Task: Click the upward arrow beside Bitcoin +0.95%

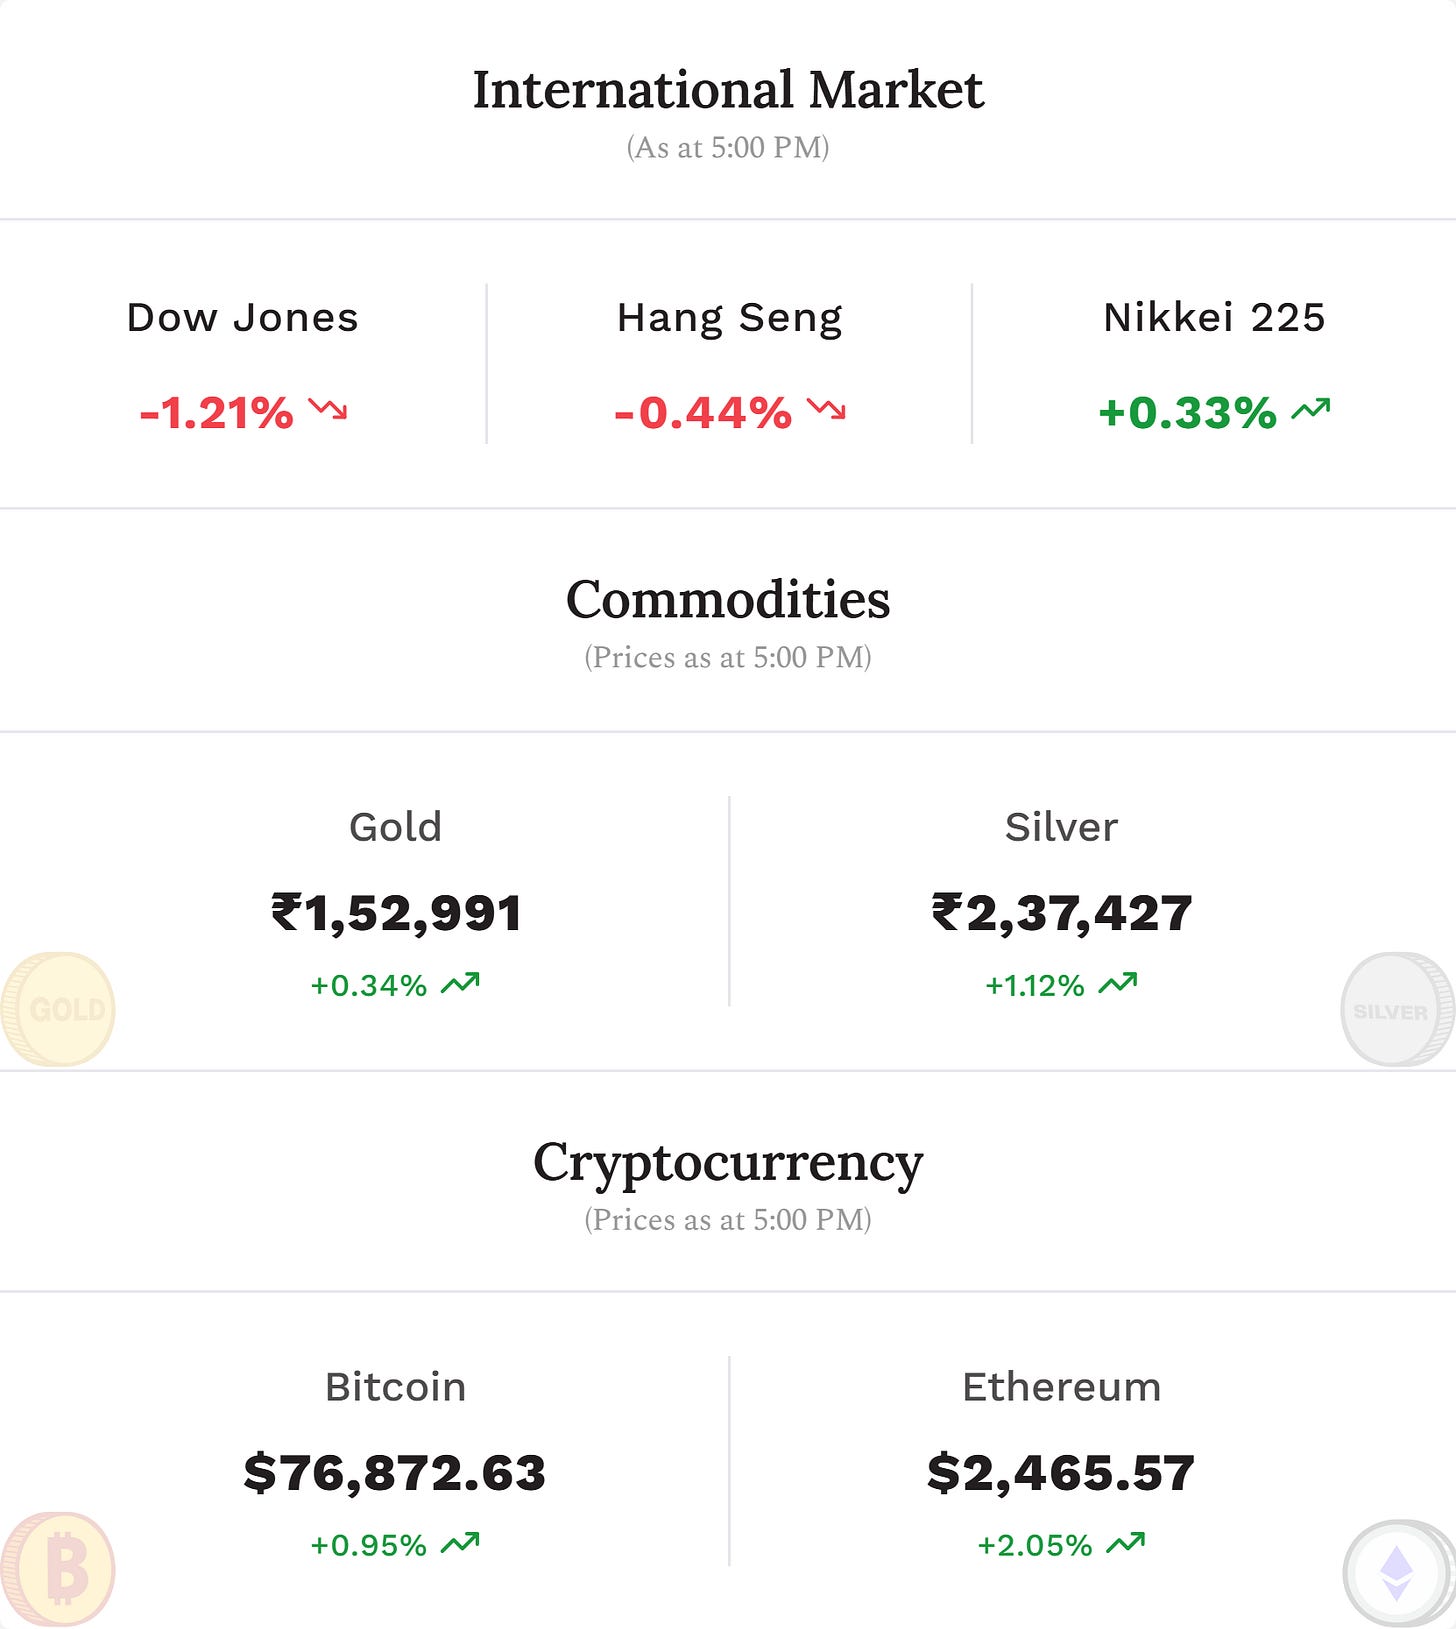Action: pyautogui.click(x=460, y=1543)
